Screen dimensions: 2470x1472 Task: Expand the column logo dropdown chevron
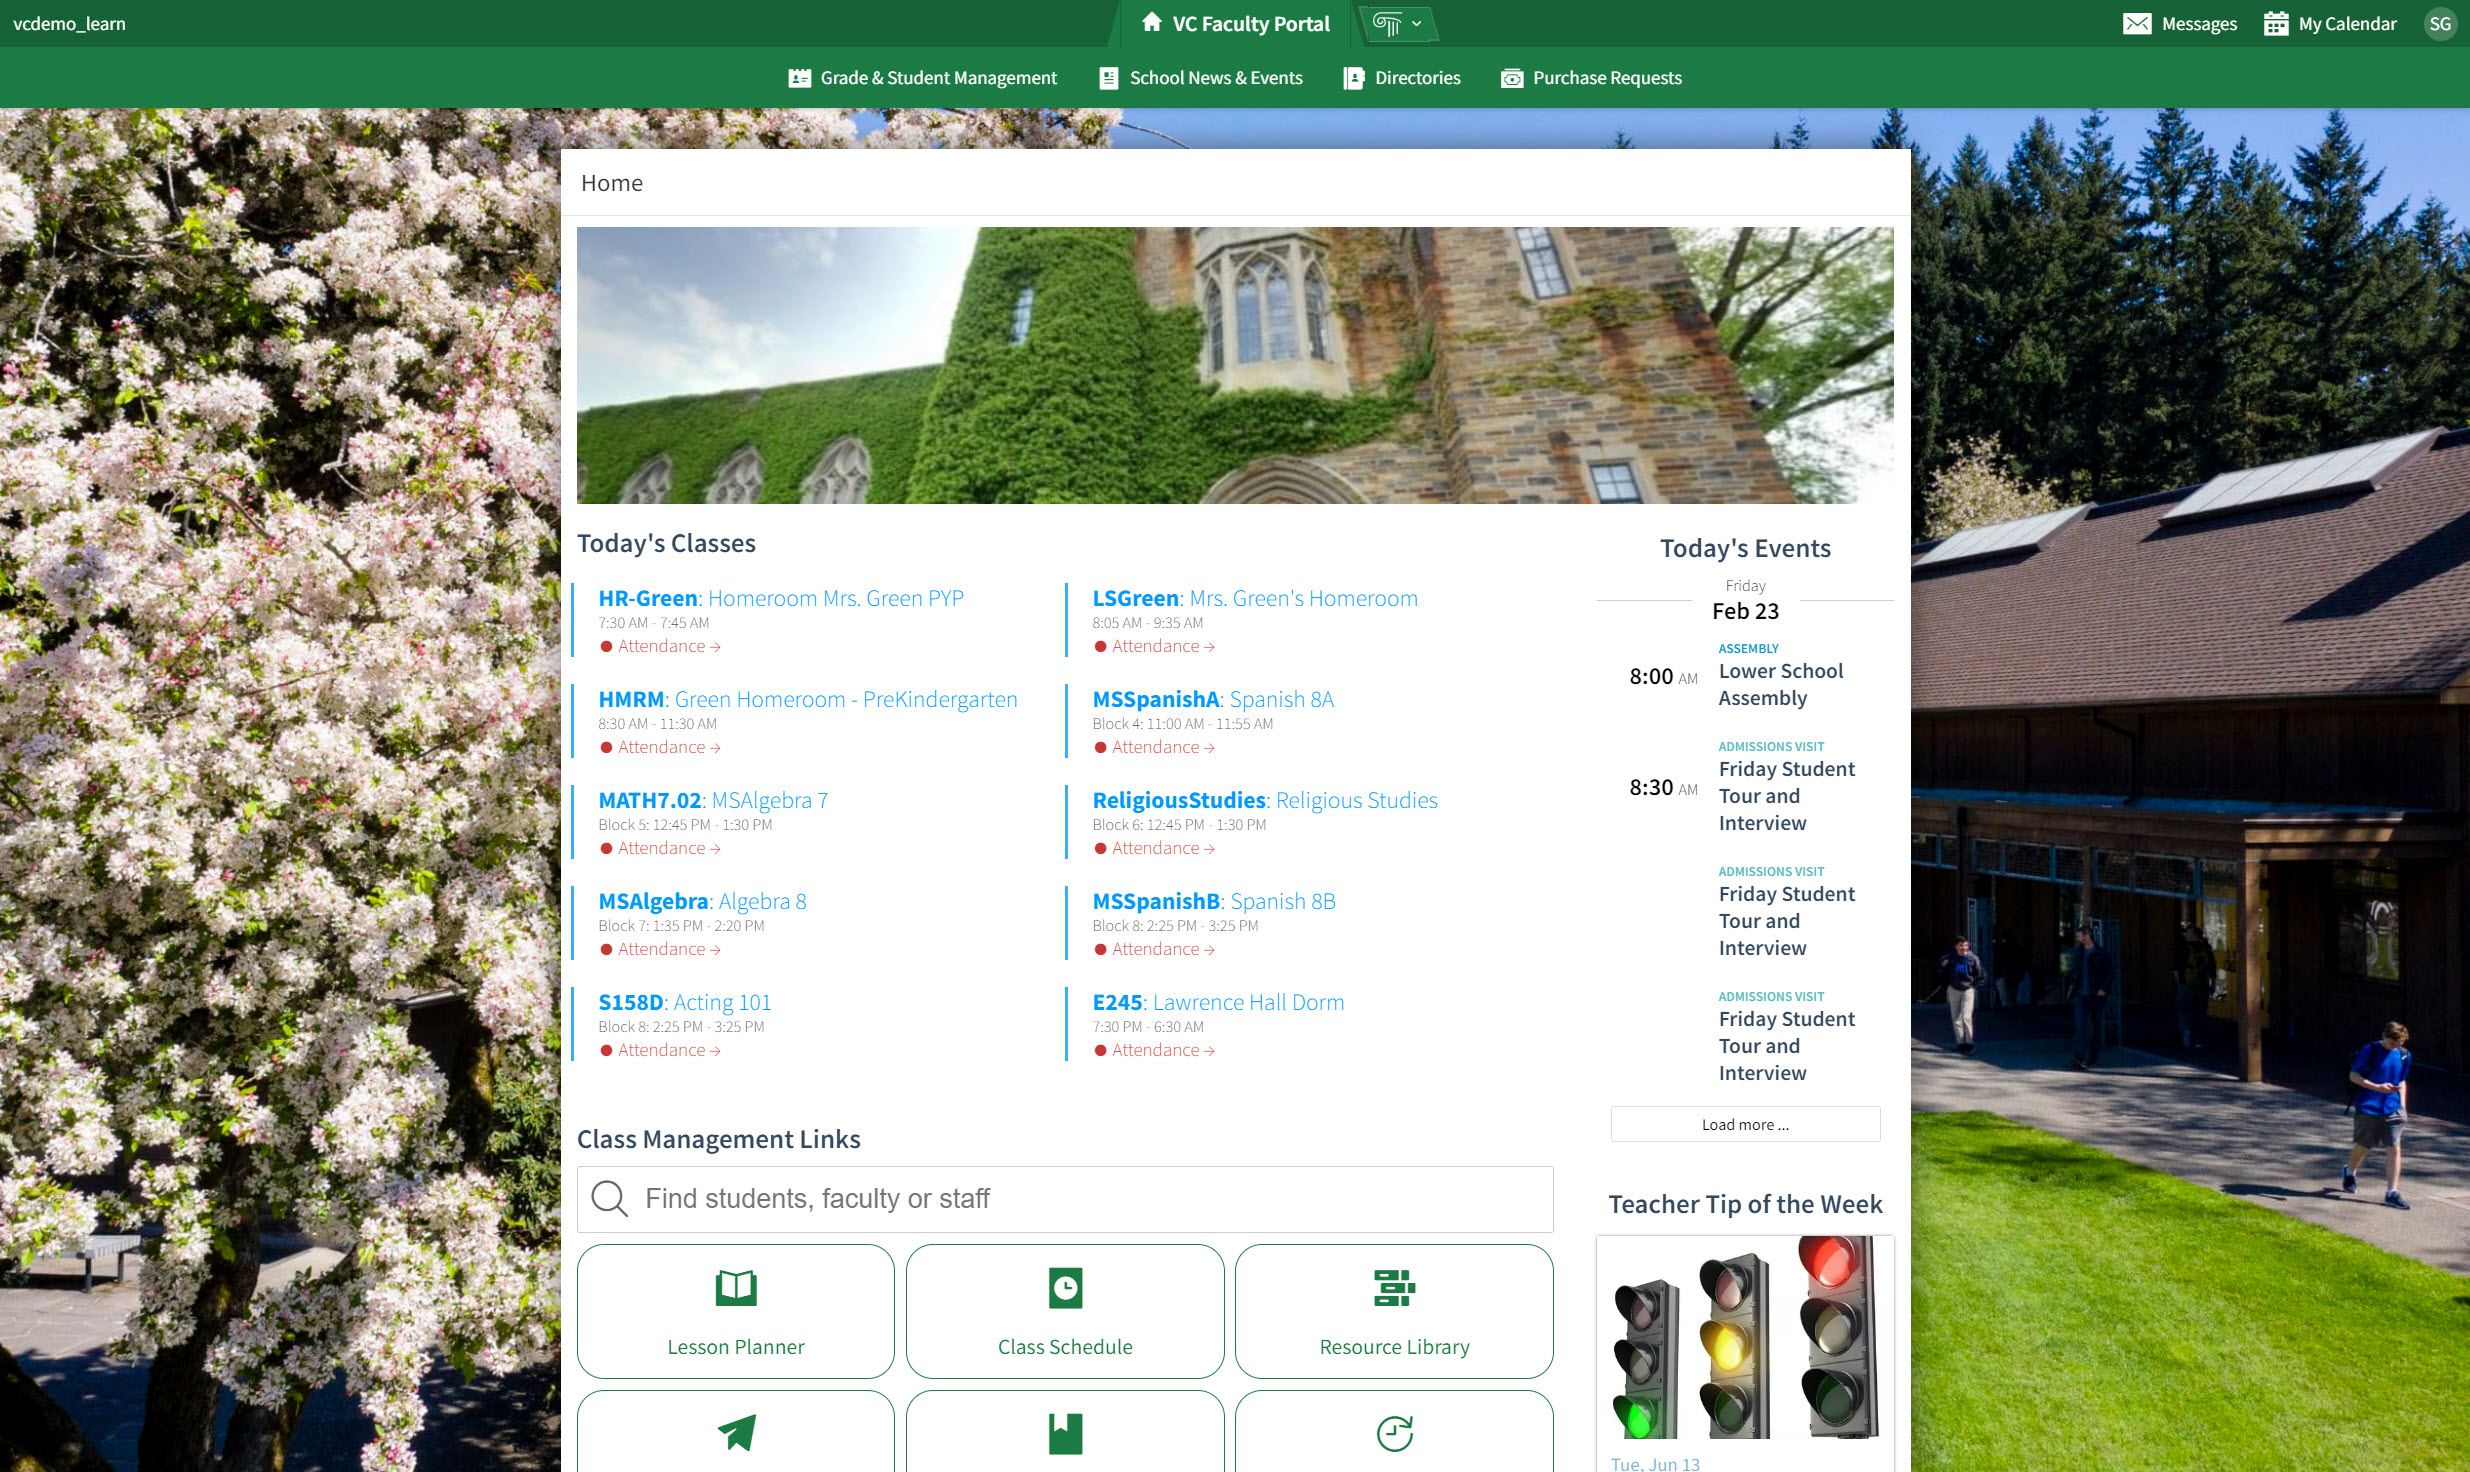1416,23
